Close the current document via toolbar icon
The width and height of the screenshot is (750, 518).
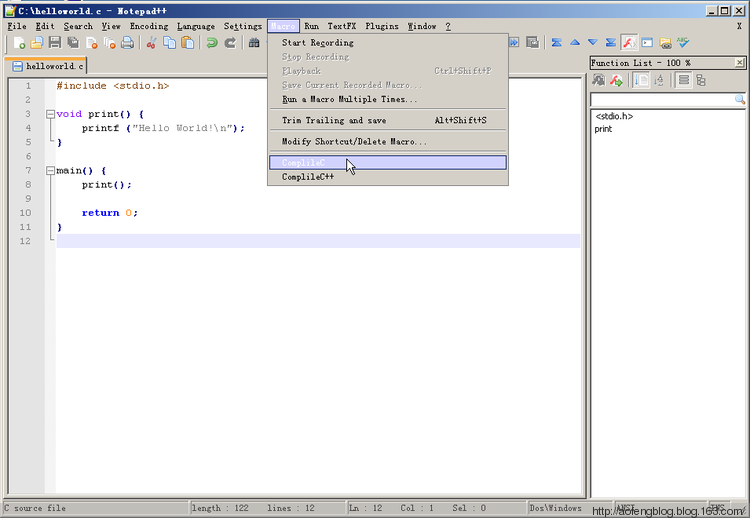pyautogui.click(x=91, y=43)
